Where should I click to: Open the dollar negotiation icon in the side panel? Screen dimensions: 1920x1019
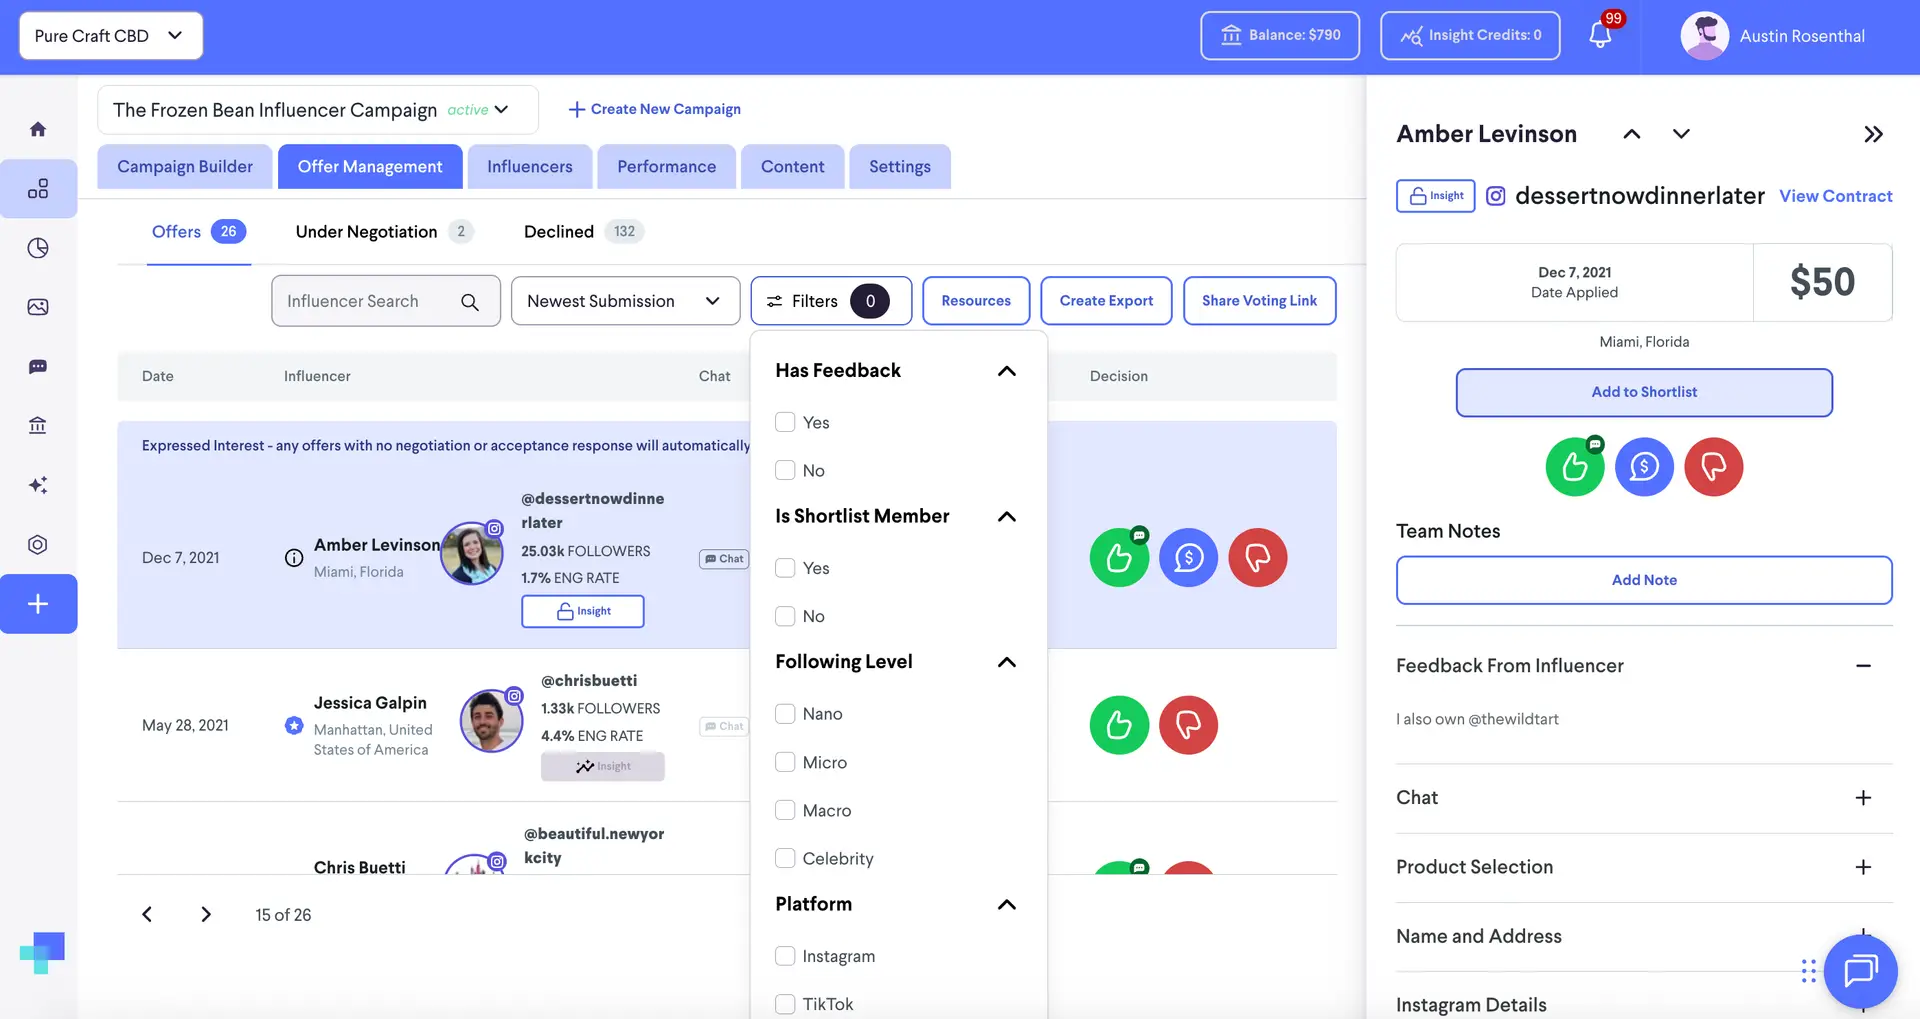1643,466
